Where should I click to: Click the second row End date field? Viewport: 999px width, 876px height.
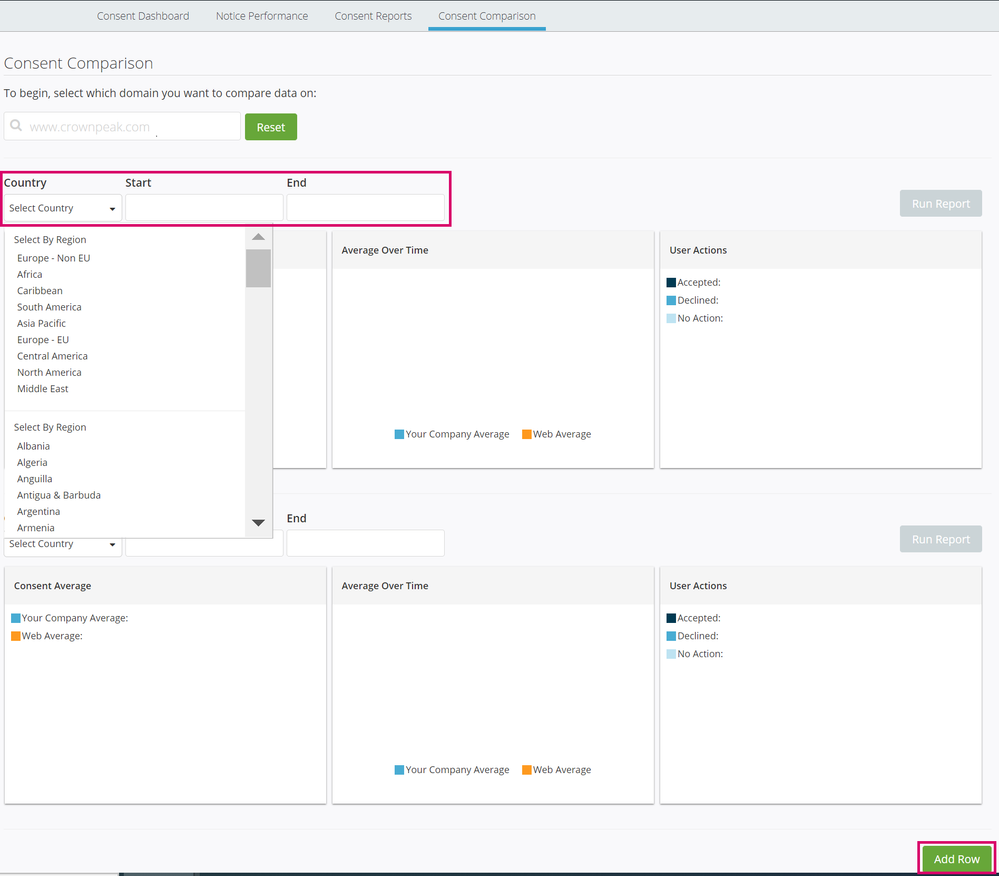365,543
